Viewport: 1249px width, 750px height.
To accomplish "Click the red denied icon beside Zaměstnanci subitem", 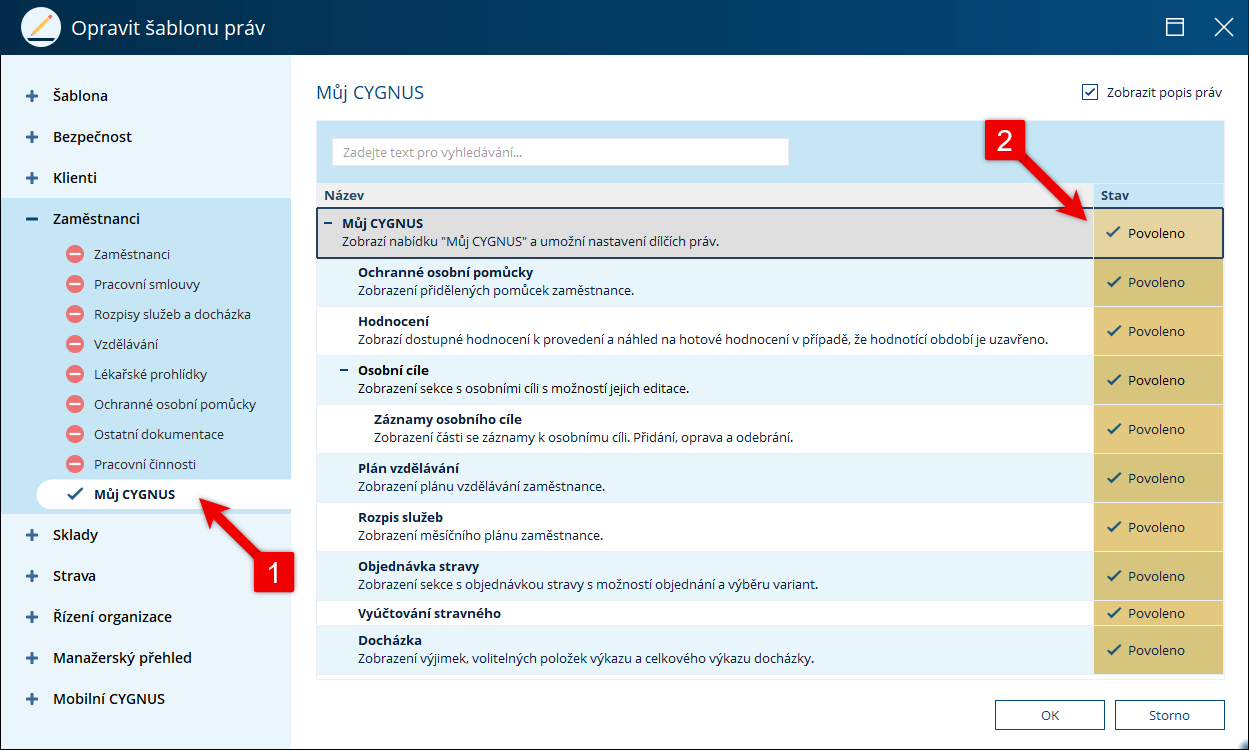I will point(75,255).
